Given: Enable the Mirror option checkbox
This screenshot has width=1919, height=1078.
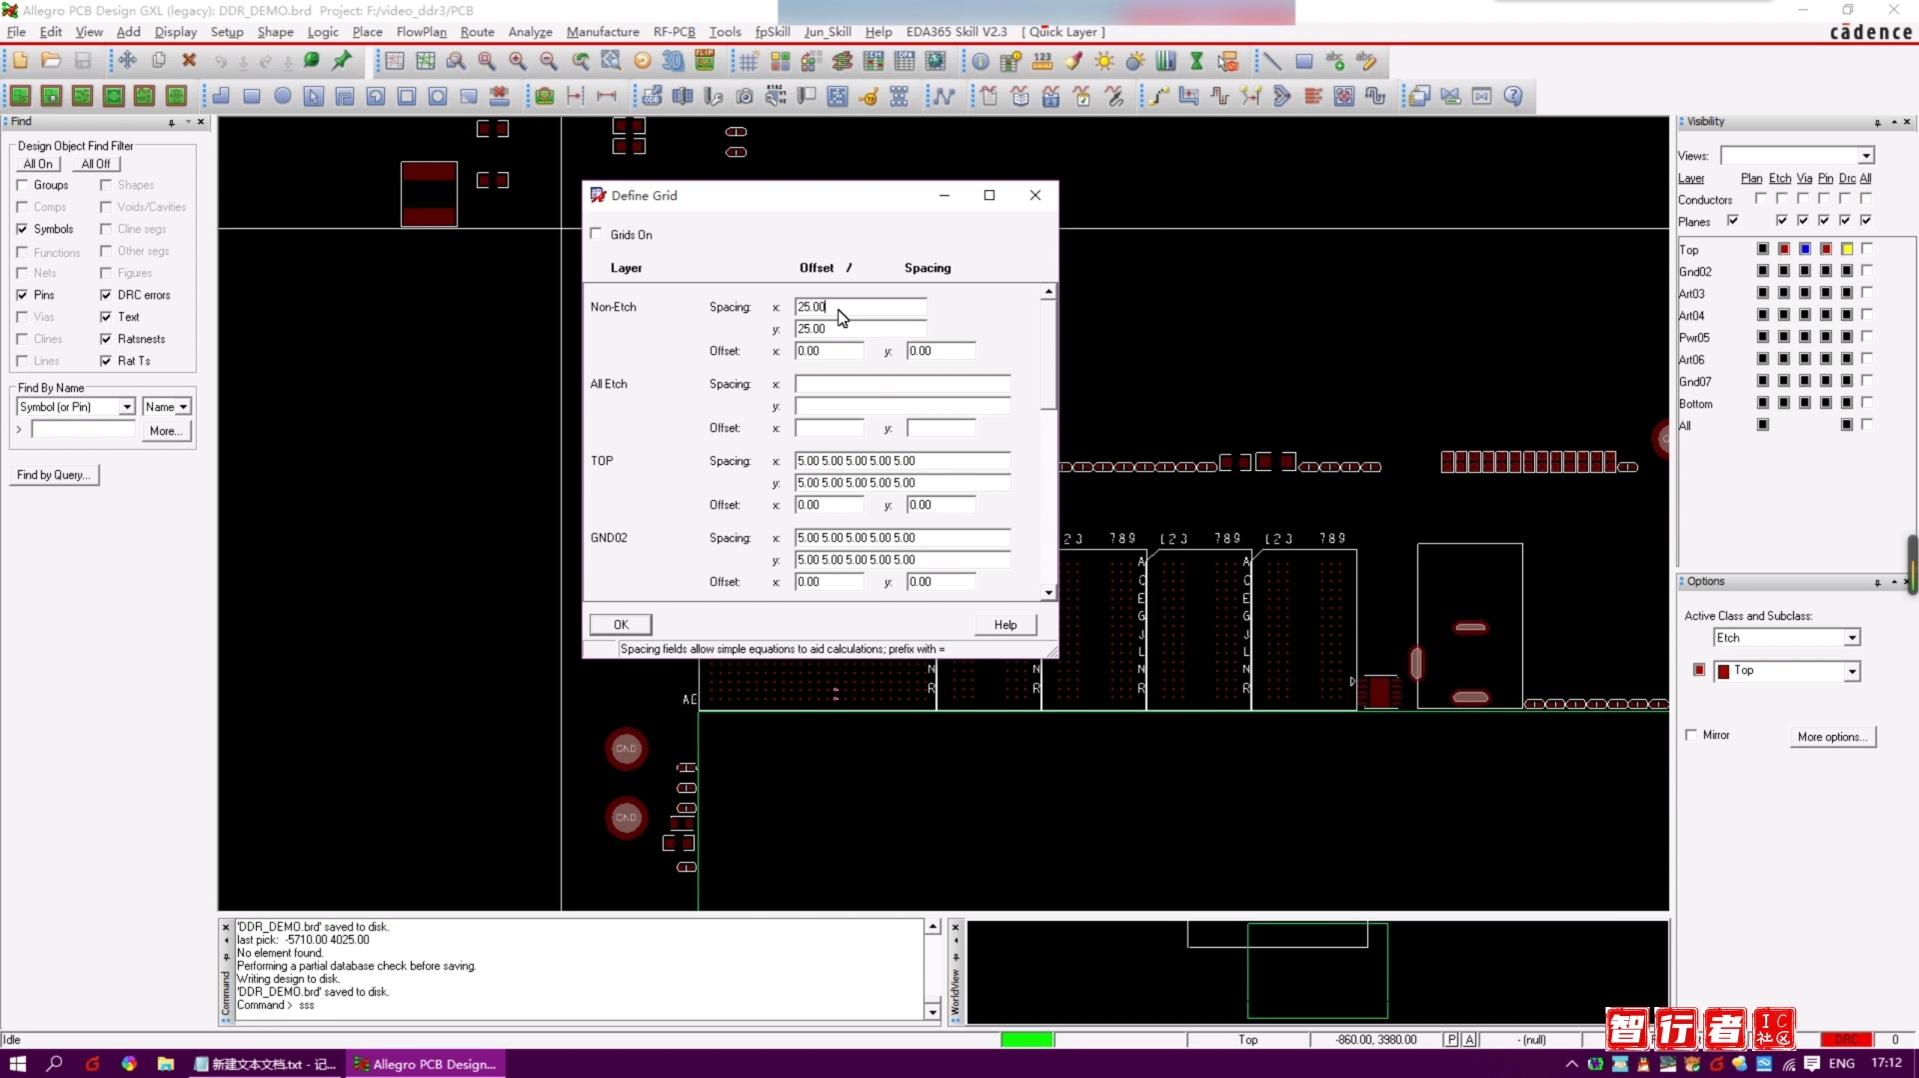Looking at the screenshot, I should 1691,735.
